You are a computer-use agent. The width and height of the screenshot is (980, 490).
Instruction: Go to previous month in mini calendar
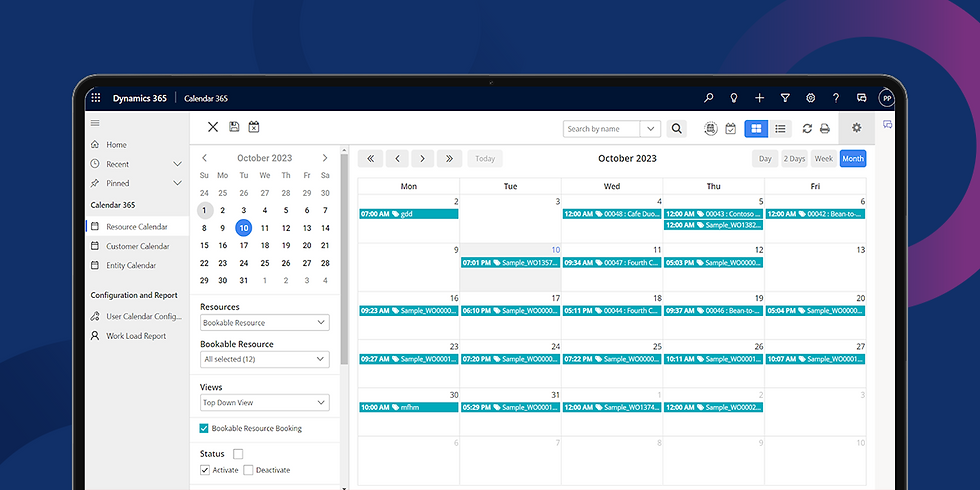pyautogui.click(x=204, y=158)
